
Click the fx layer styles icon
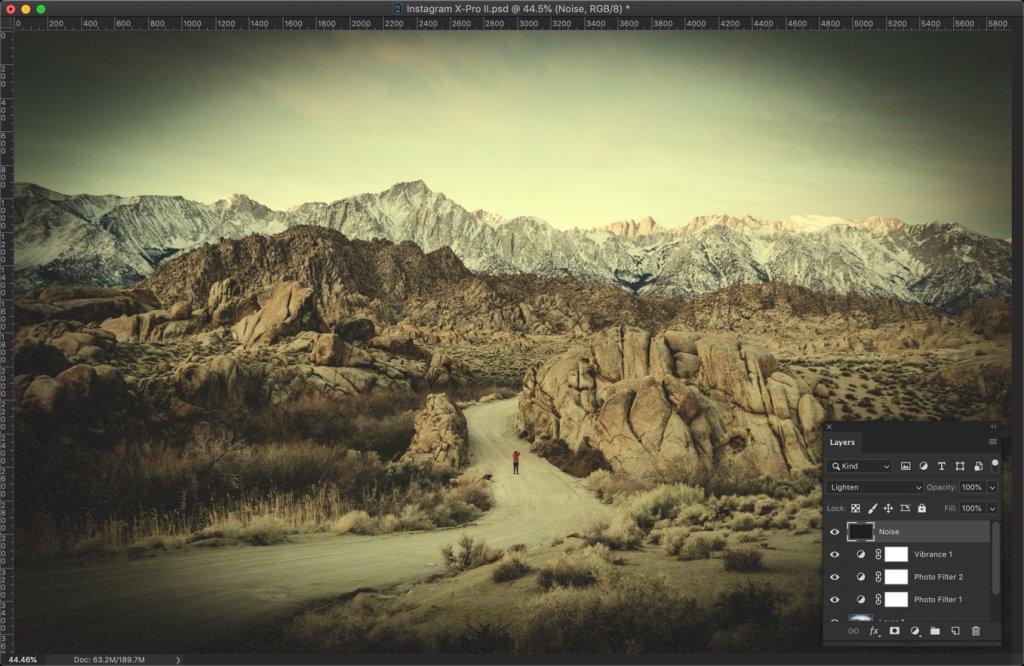(x=873, y=631)
